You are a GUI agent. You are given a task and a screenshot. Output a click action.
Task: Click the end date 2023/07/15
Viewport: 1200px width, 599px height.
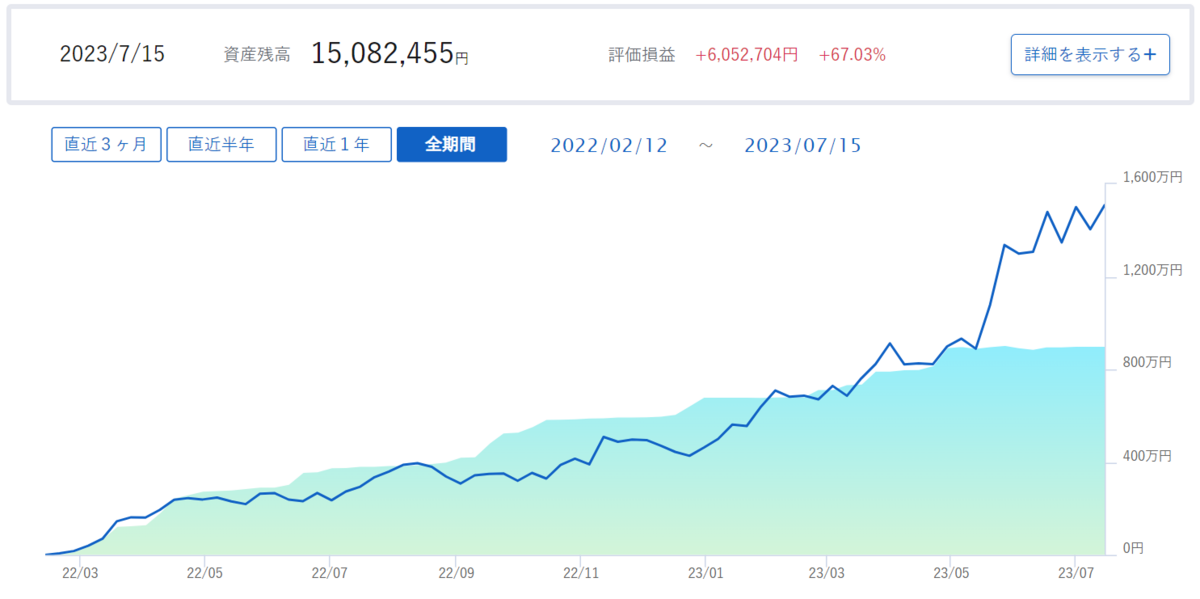click(803, 145)
